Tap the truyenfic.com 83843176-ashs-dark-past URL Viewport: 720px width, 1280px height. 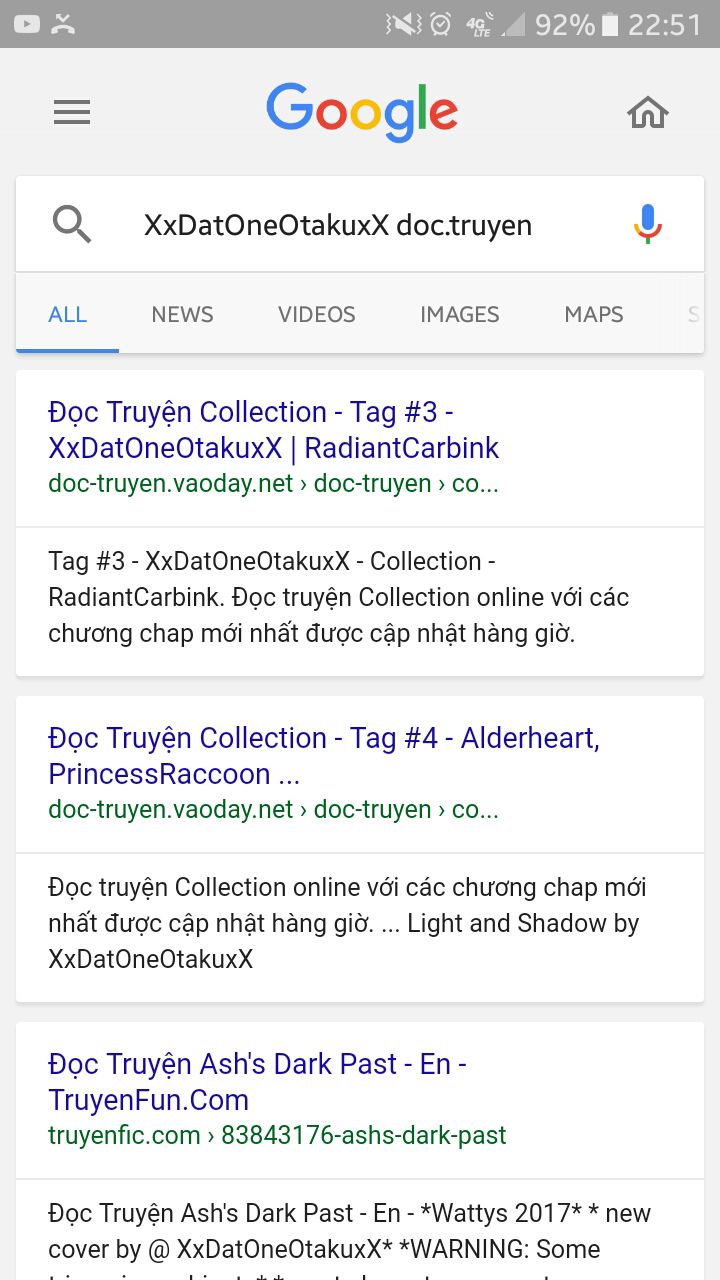coord(277,1135)
